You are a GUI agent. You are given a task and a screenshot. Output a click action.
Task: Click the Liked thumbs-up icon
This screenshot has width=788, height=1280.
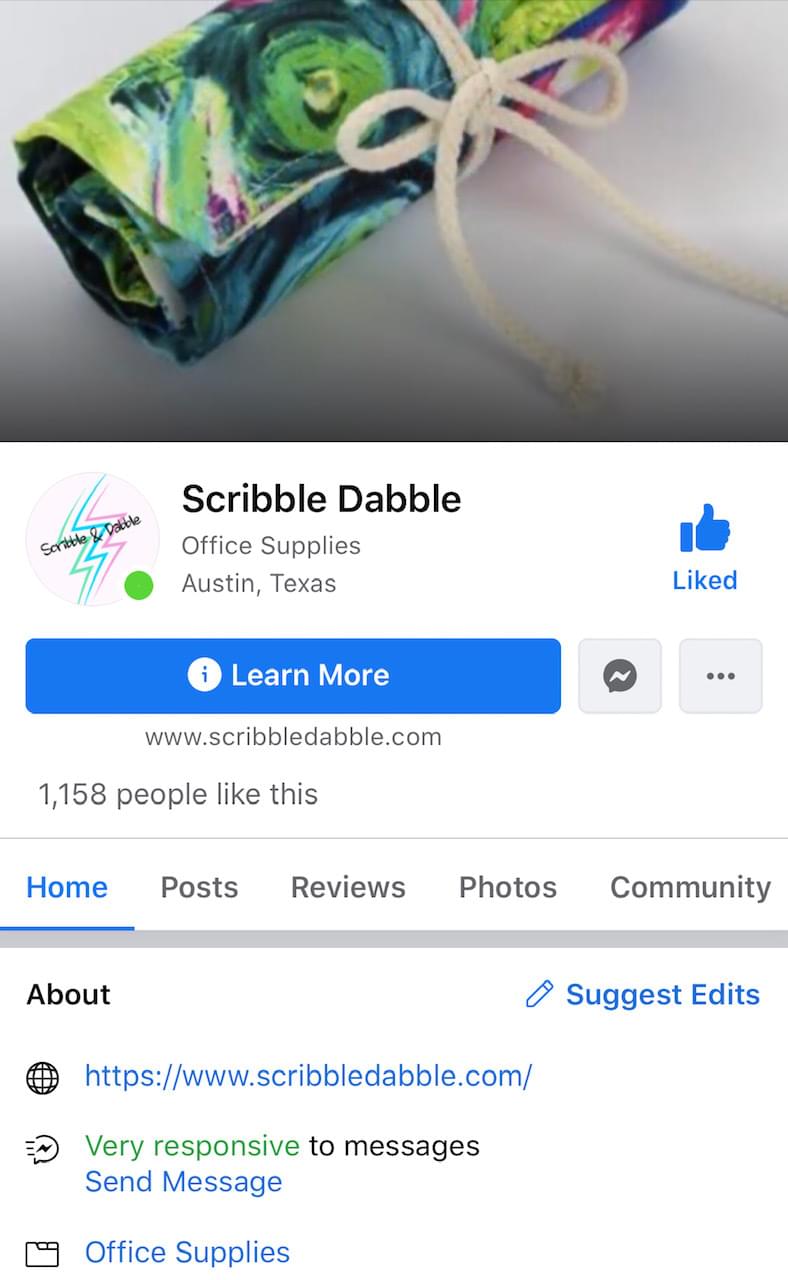pyautogui.click(x=705, y=529)
